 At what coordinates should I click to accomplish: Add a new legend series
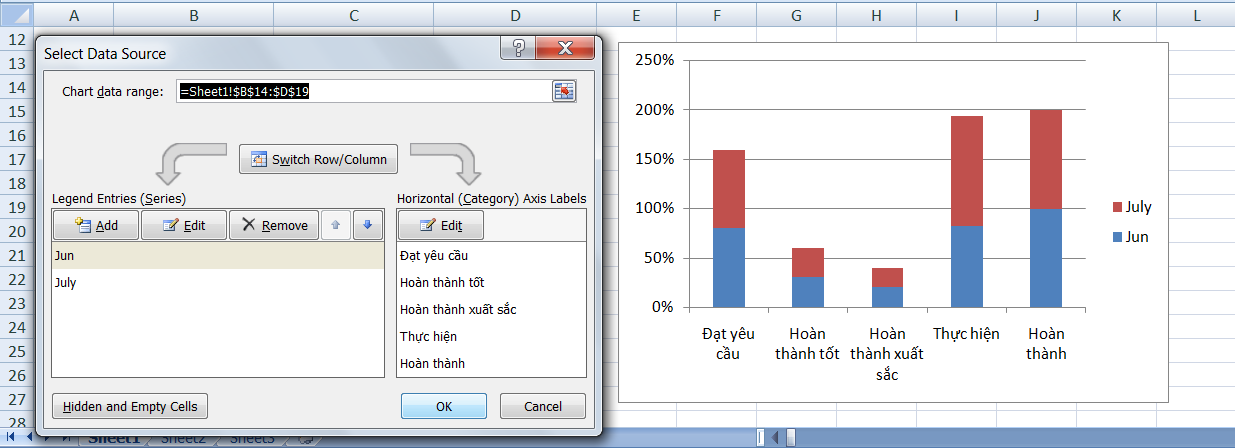coord(96,225)
